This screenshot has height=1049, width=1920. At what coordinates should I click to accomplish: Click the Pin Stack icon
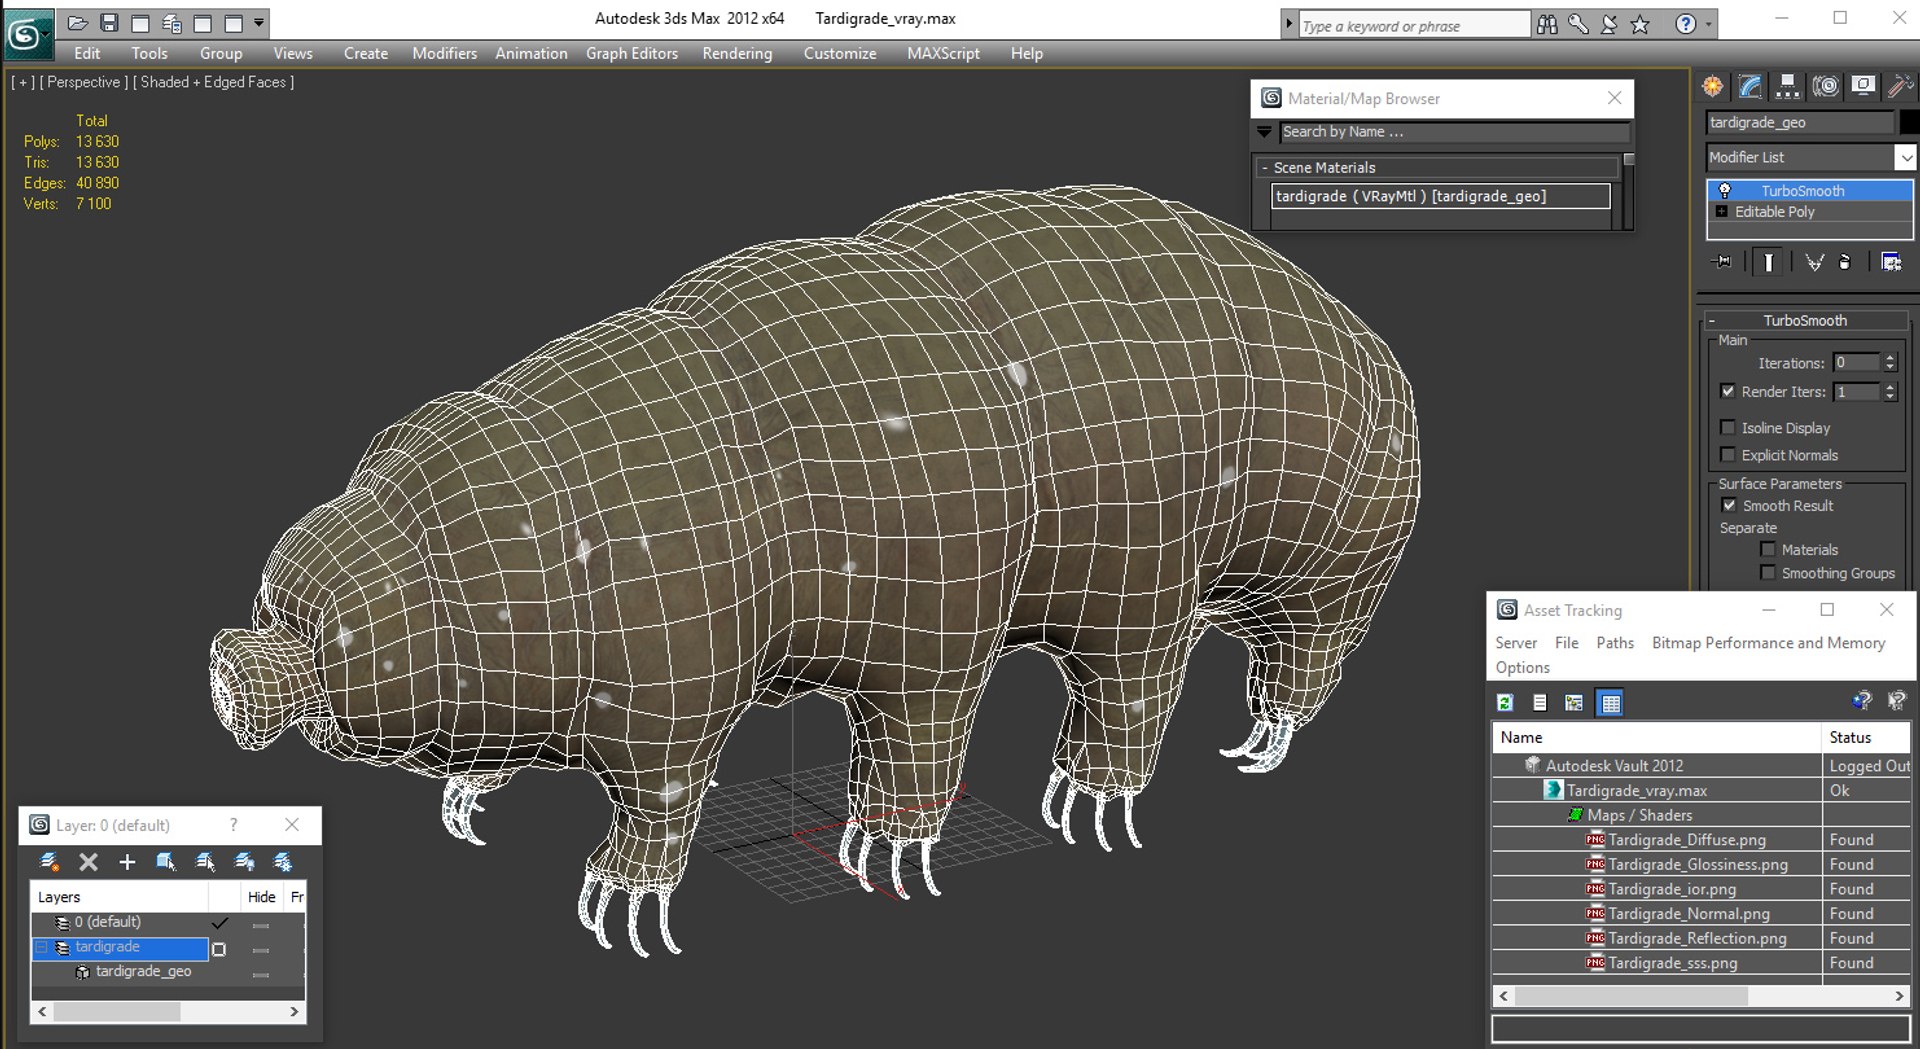(1722, 262)
